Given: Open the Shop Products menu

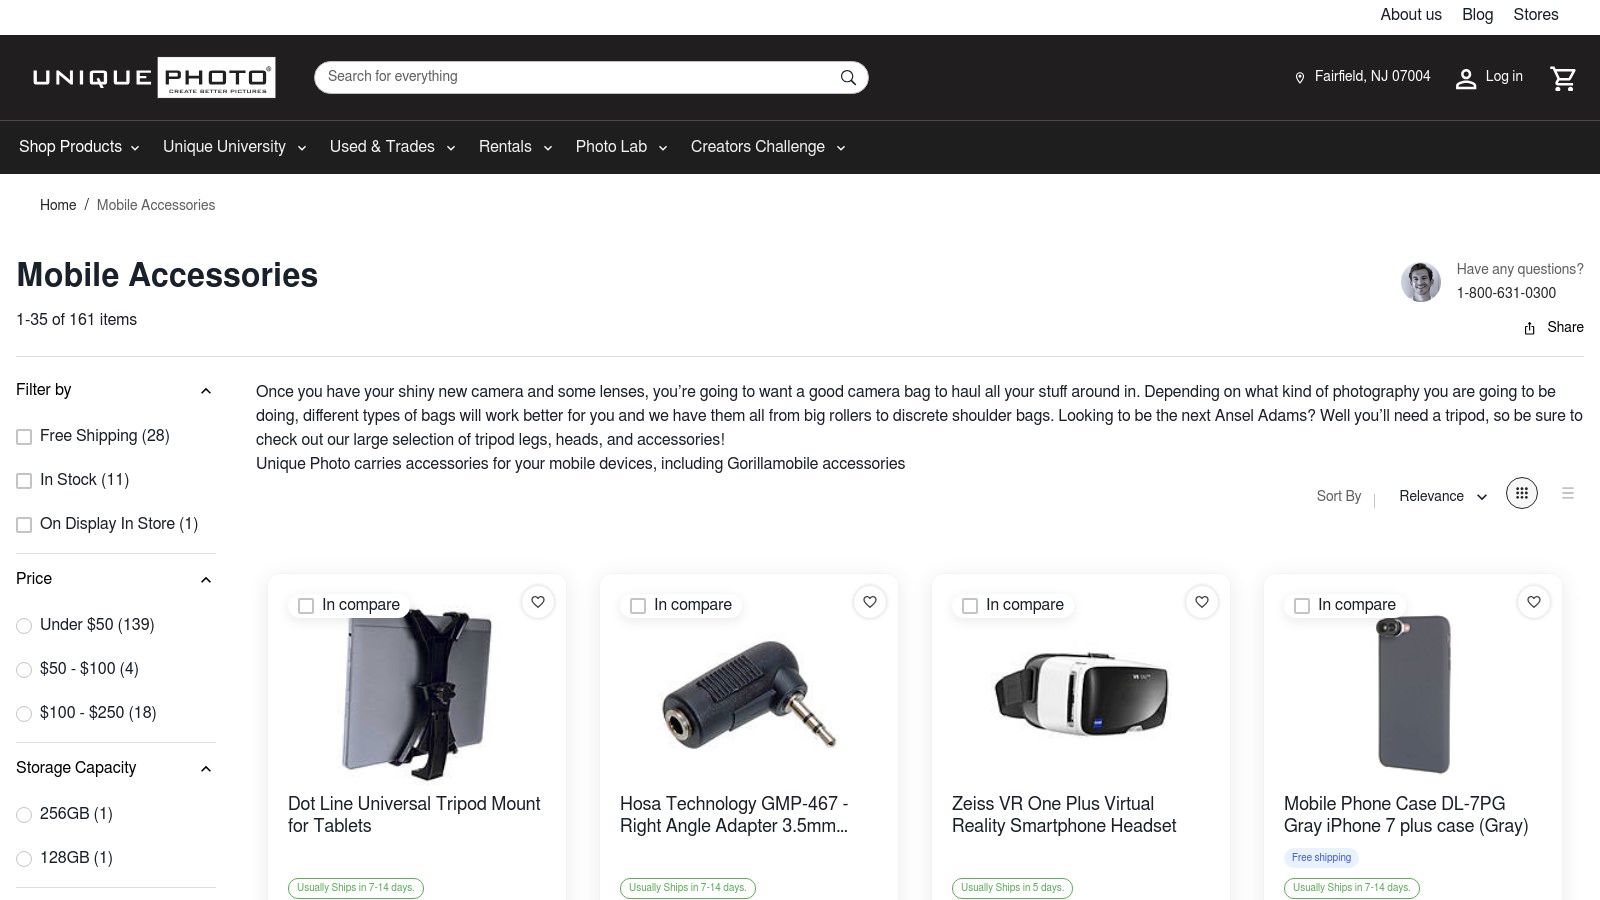Looking at the screenshot, I should [x=79, y=147].
